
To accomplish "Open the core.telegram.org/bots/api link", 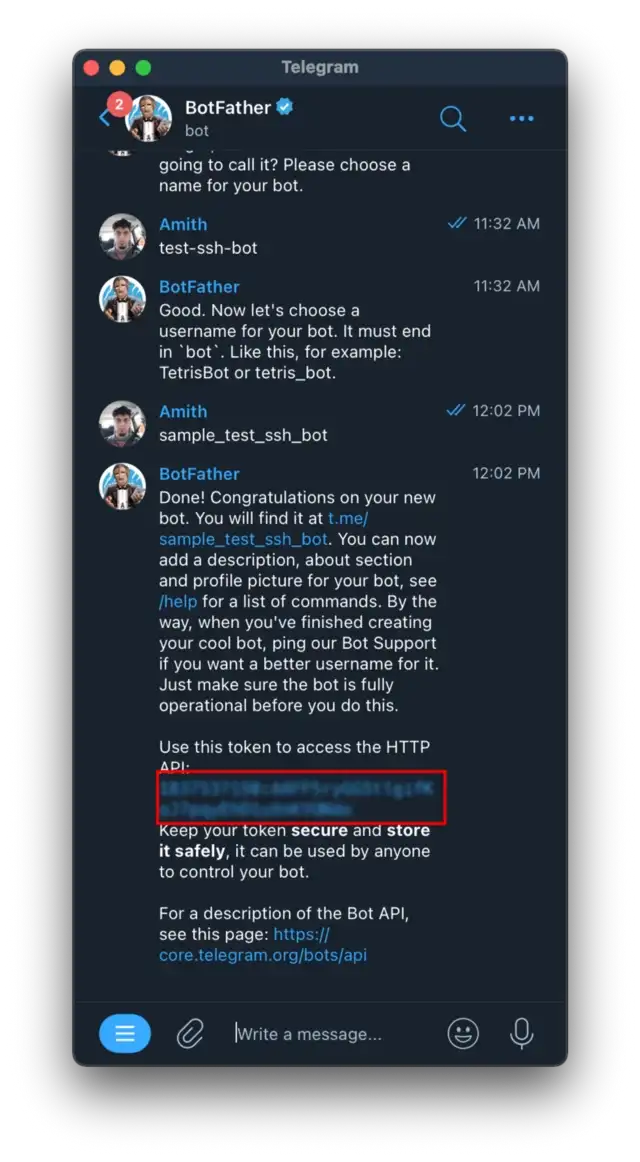I will (x=263, y=944).
